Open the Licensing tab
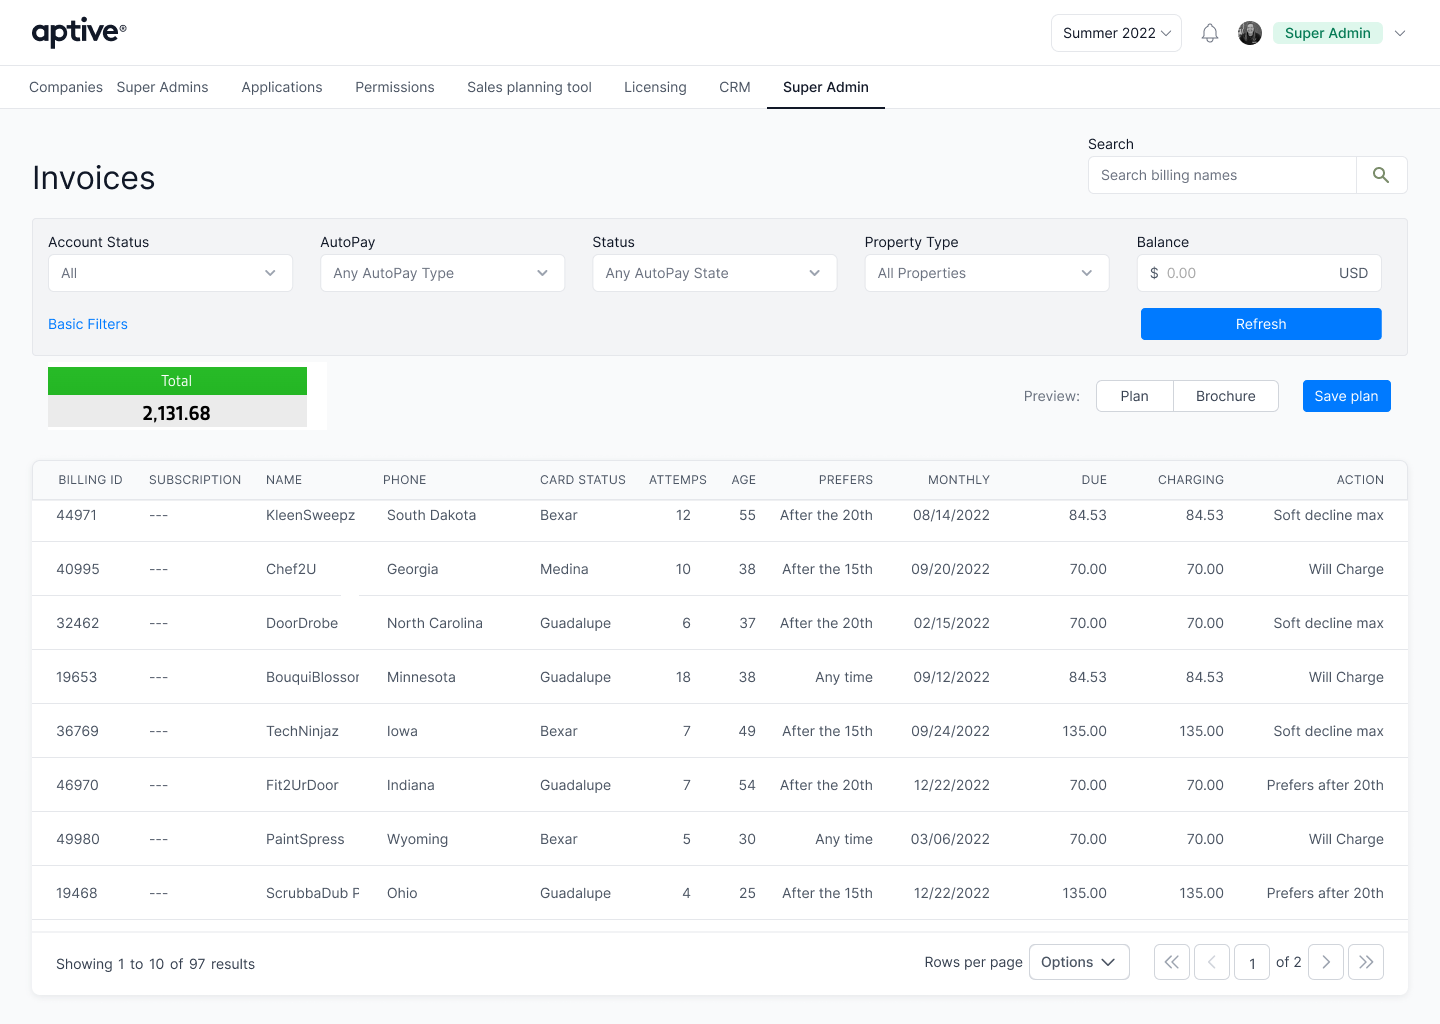1440x1024 pixels. click(655, 87)
